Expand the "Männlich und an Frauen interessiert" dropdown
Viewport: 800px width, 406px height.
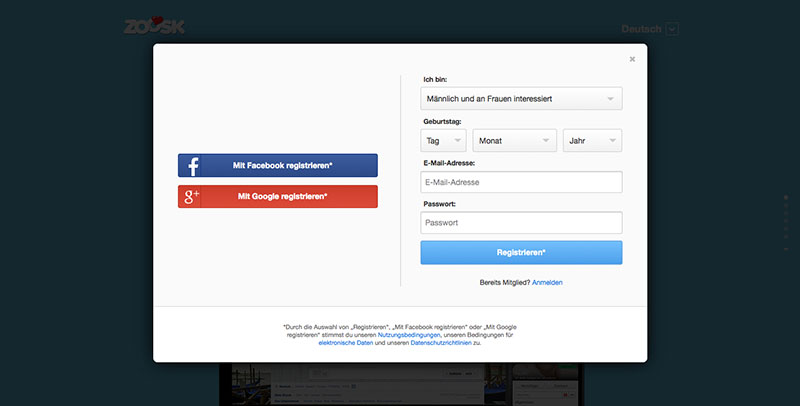[x=521, y=99]
